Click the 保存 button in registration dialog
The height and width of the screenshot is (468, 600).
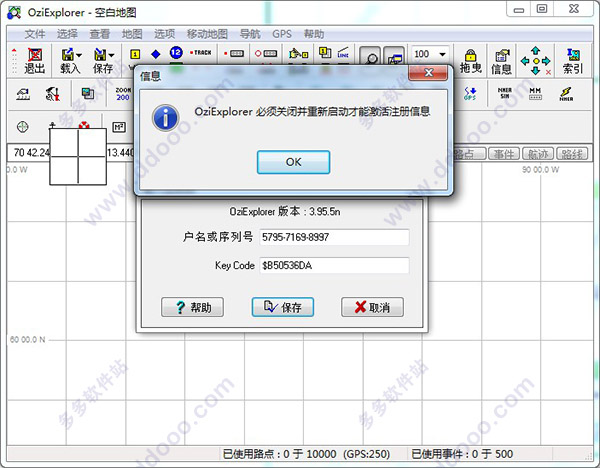click(283, 307)
